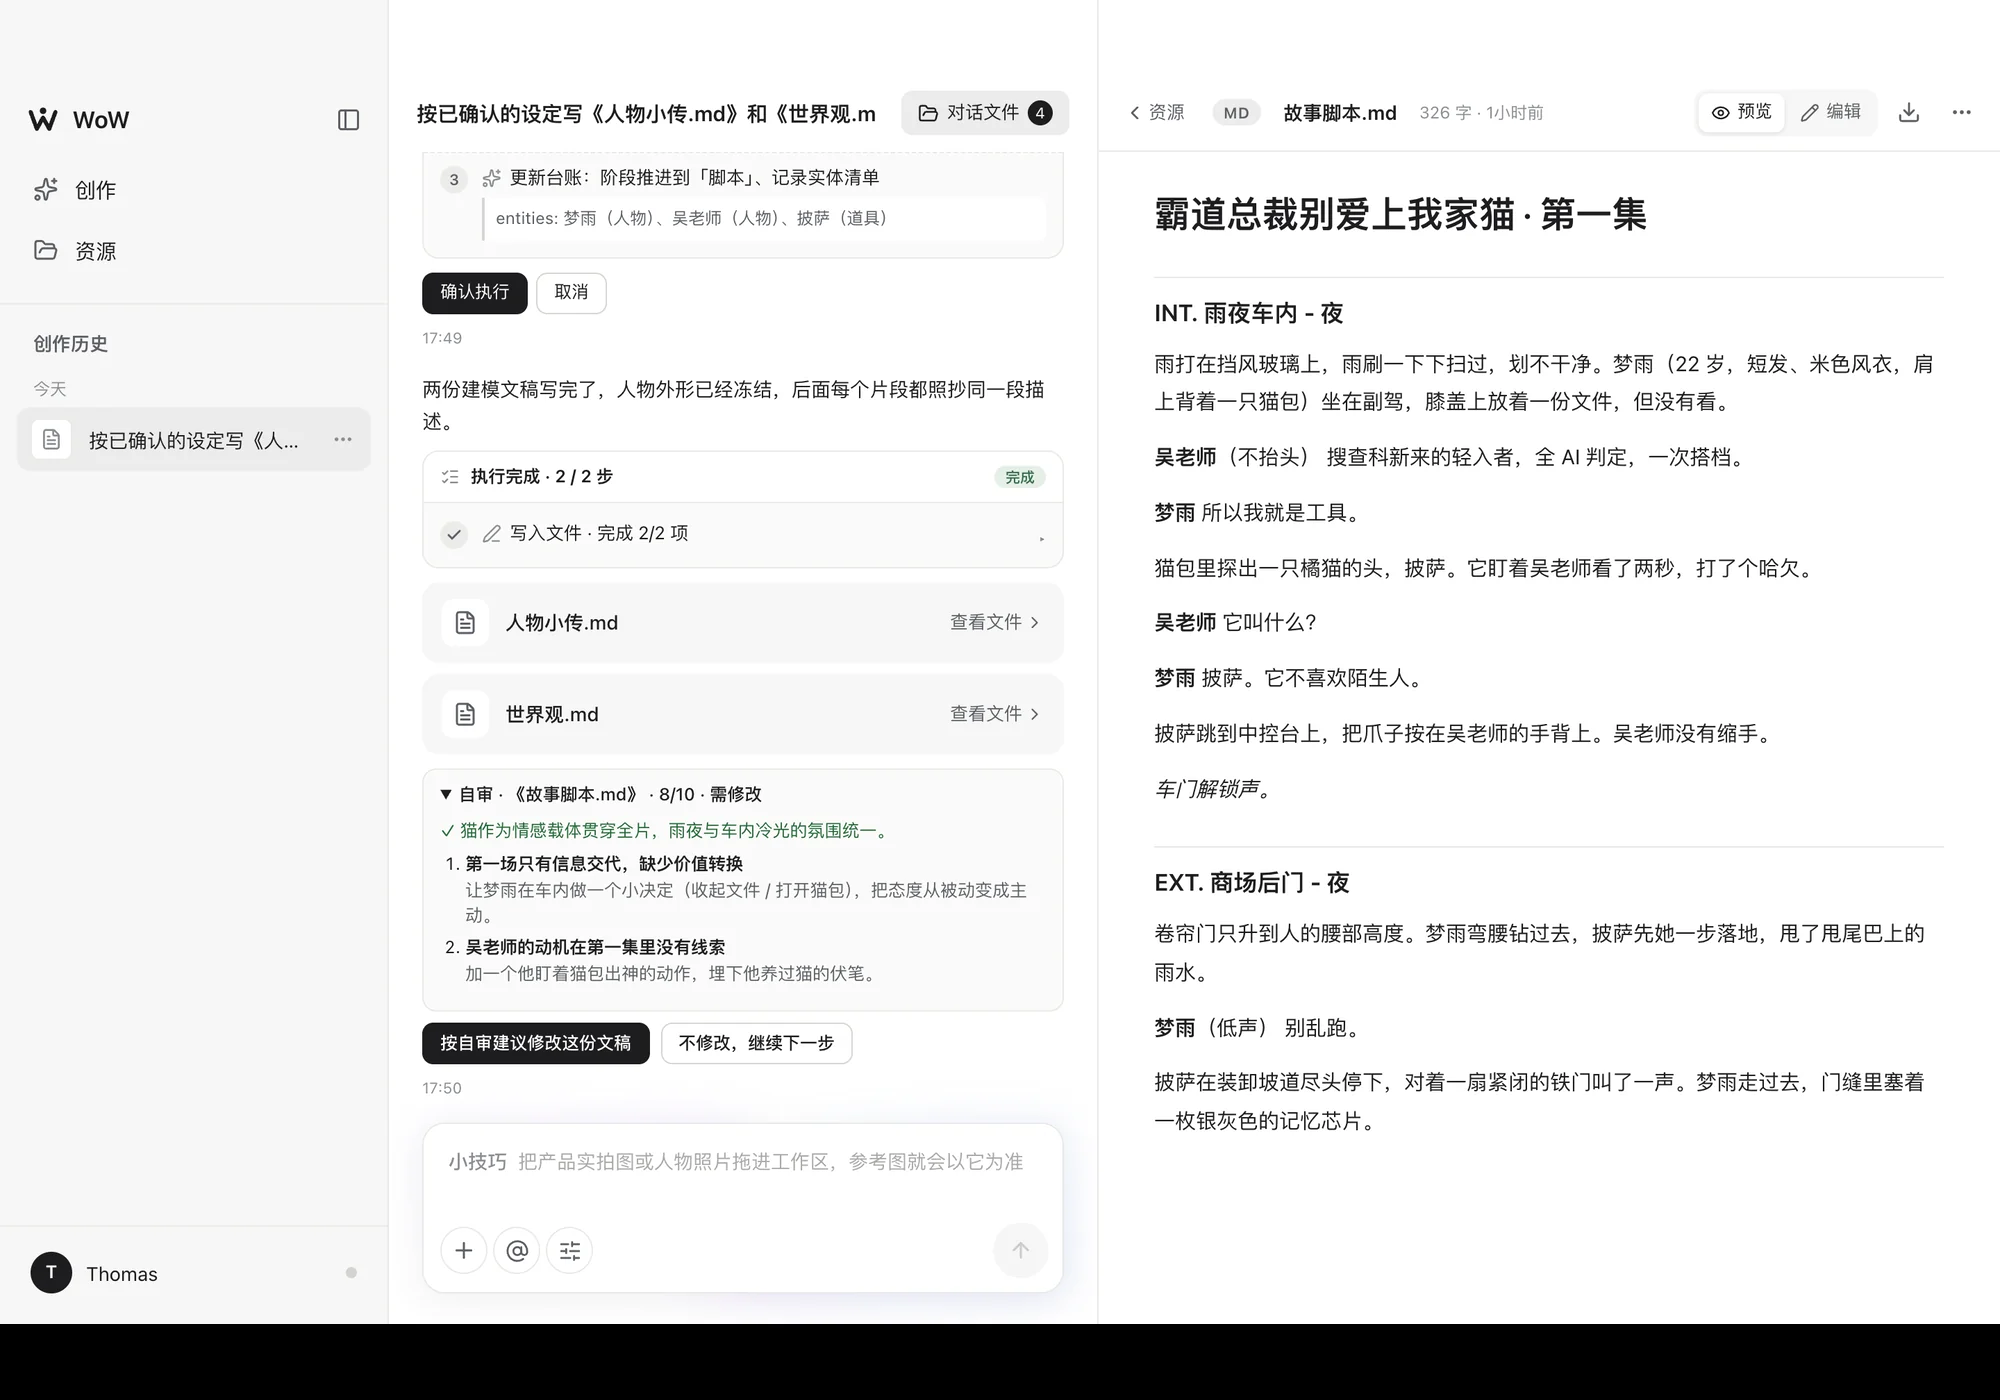
Task: Open more options in the file header
Action: (x=1962, y=113)
